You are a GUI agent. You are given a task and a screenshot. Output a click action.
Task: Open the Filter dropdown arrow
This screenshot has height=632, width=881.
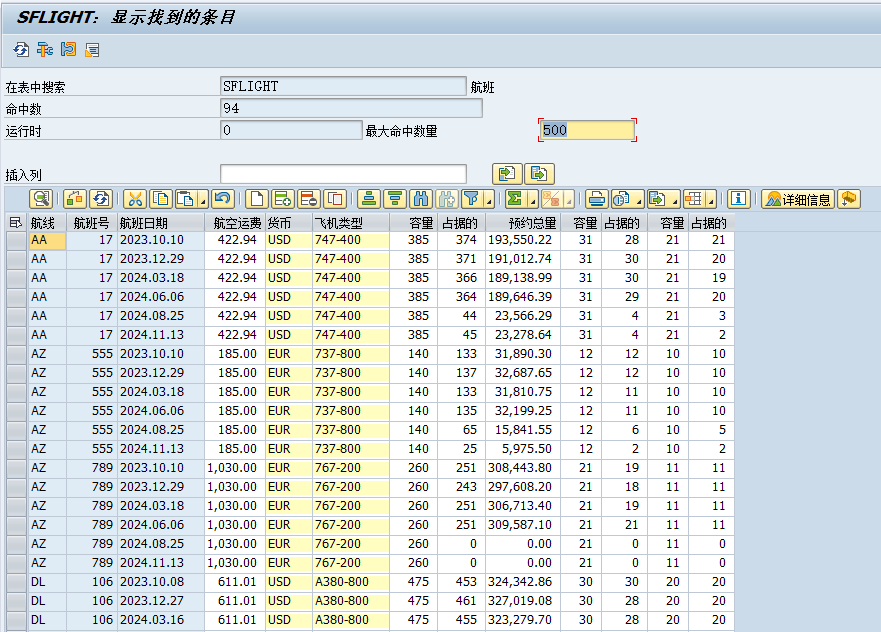pos(490,201)
